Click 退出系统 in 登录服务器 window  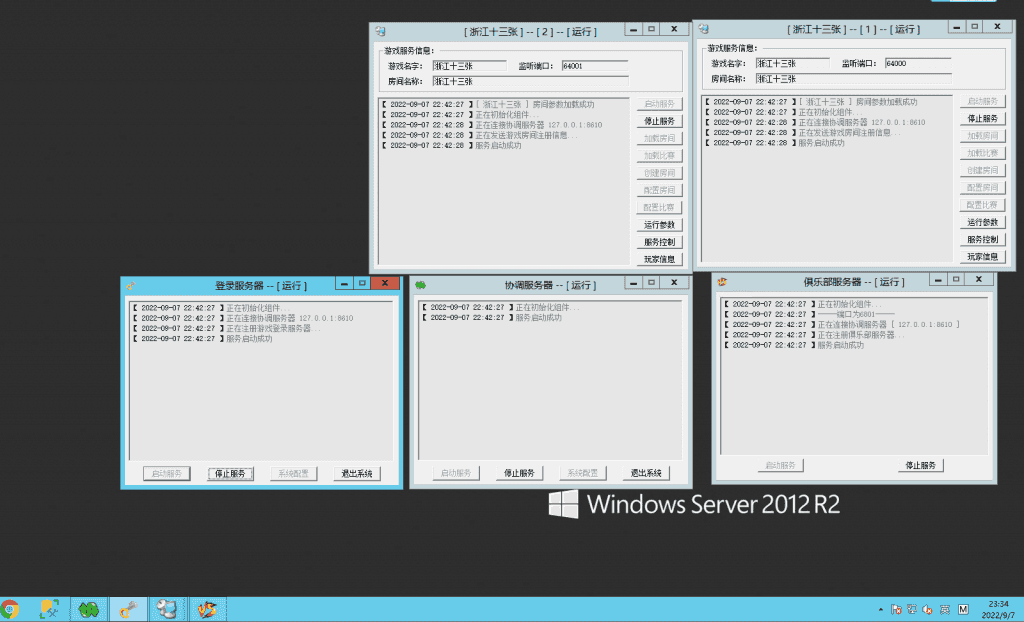tap(357, 474)
